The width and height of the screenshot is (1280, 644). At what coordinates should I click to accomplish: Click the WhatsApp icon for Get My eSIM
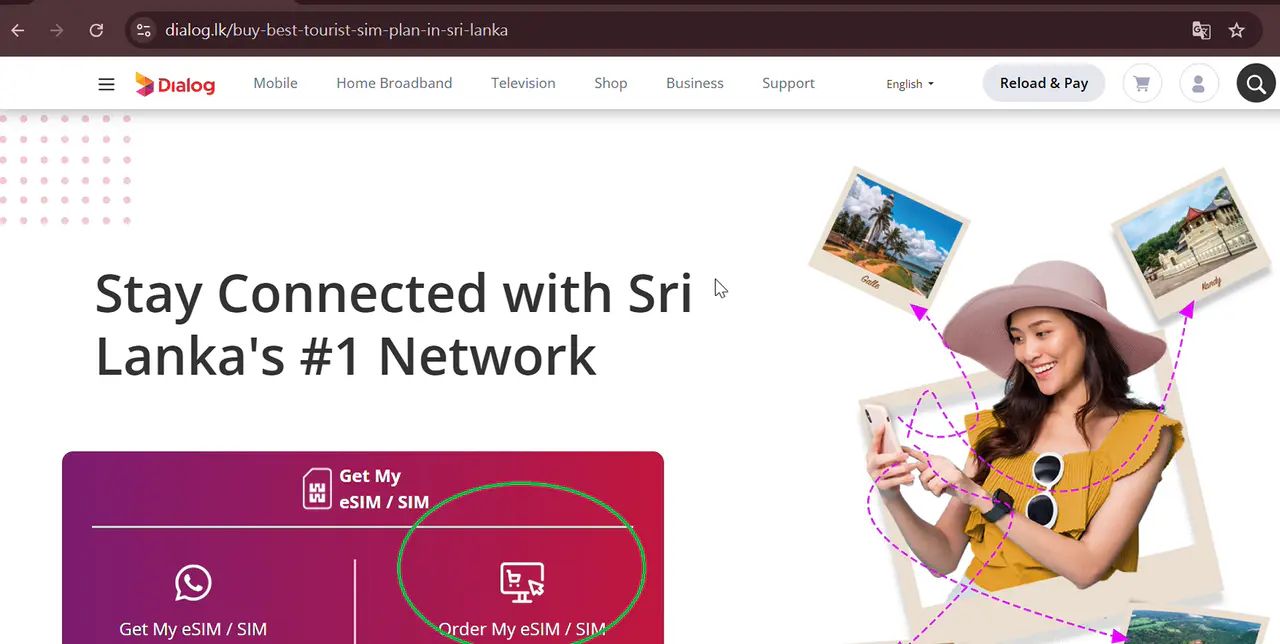(193, 583)
